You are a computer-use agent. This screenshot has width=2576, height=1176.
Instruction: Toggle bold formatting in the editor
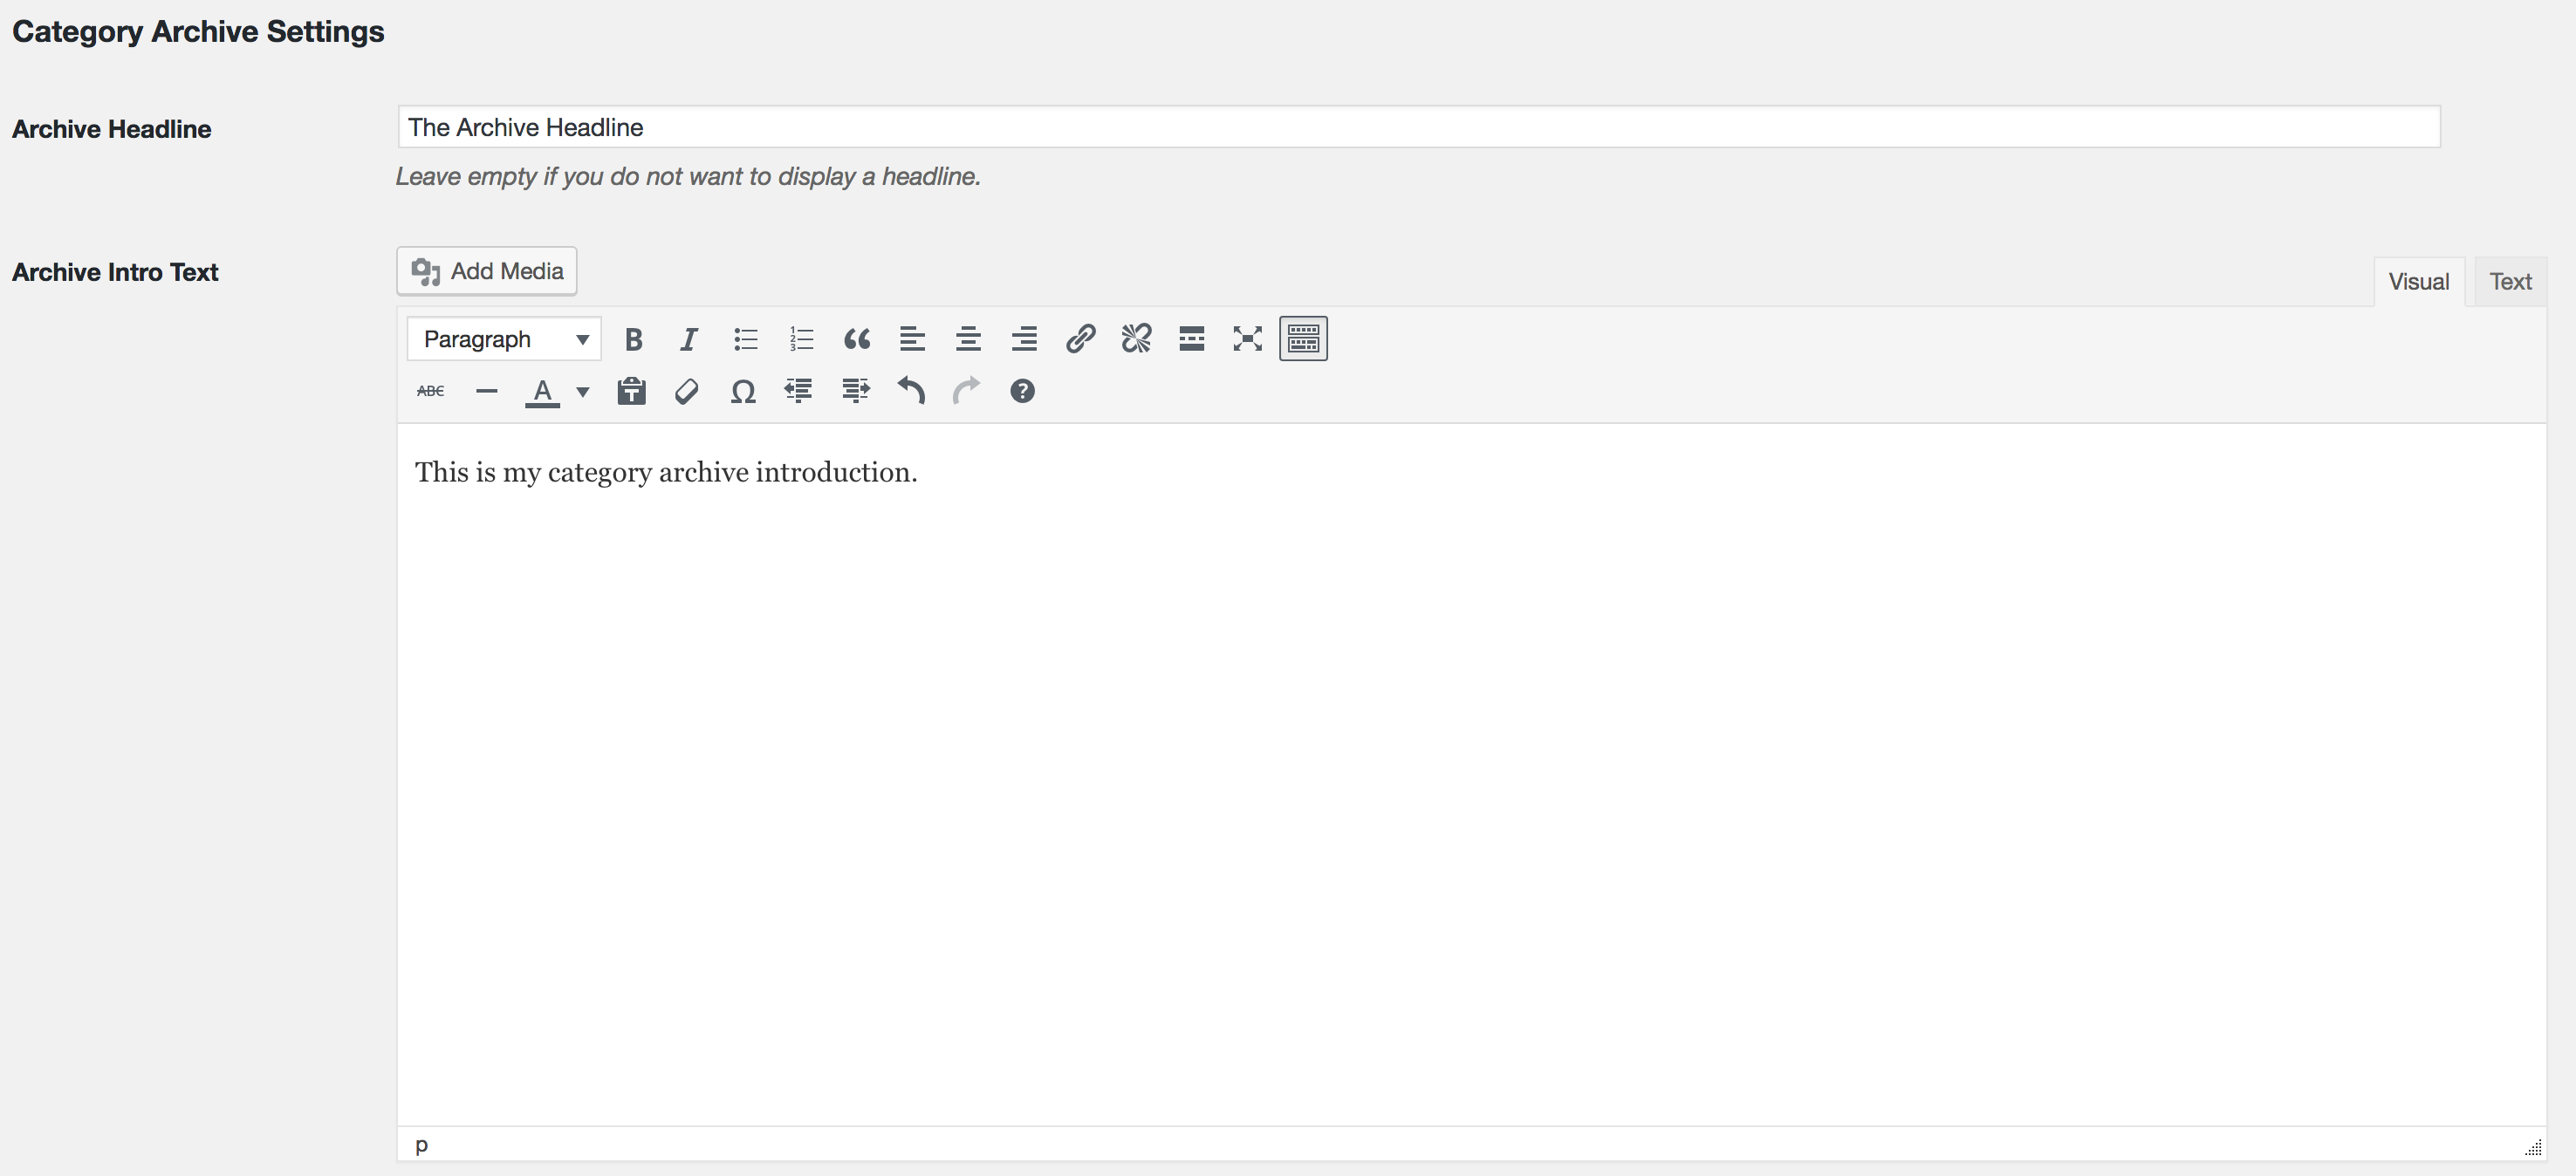(633, 340)
